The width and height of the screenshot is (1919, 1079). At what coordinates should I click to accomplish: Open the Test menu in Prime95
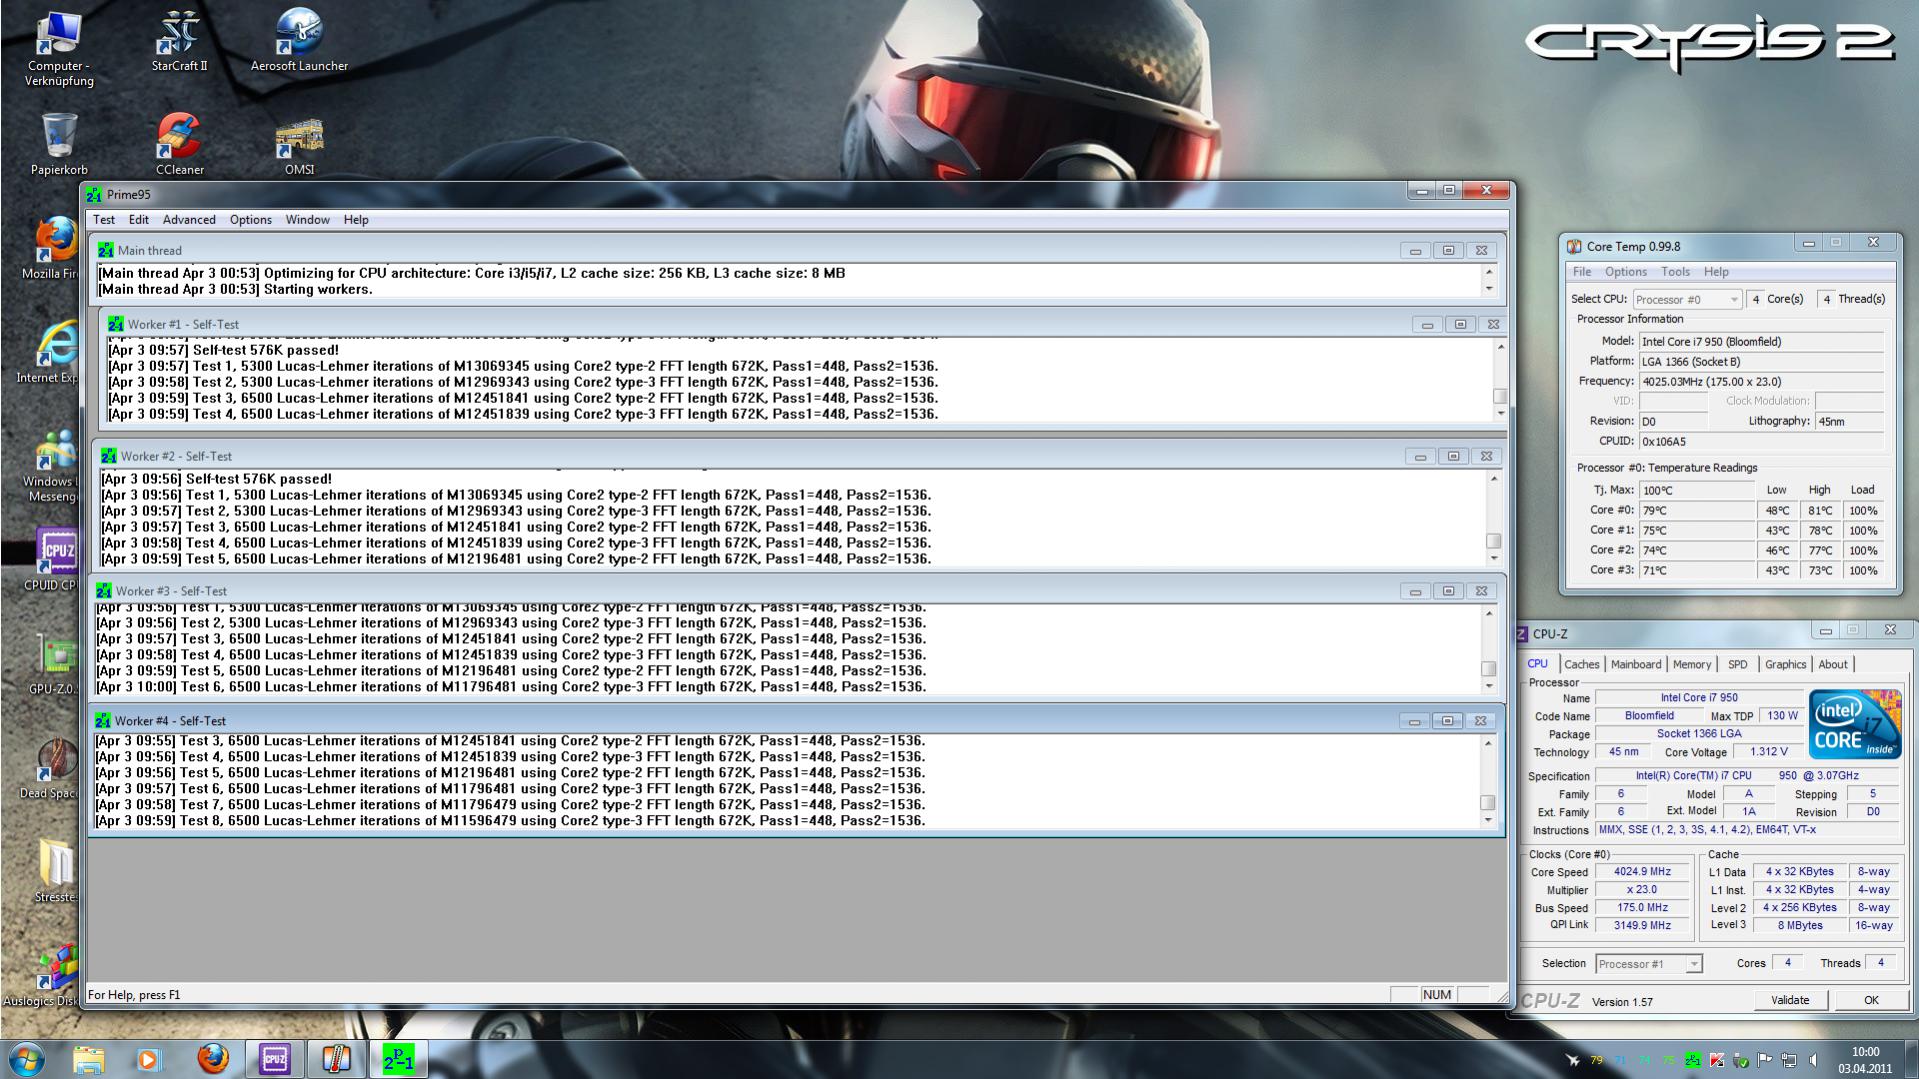pyautogui.click(x=104, y=220)
